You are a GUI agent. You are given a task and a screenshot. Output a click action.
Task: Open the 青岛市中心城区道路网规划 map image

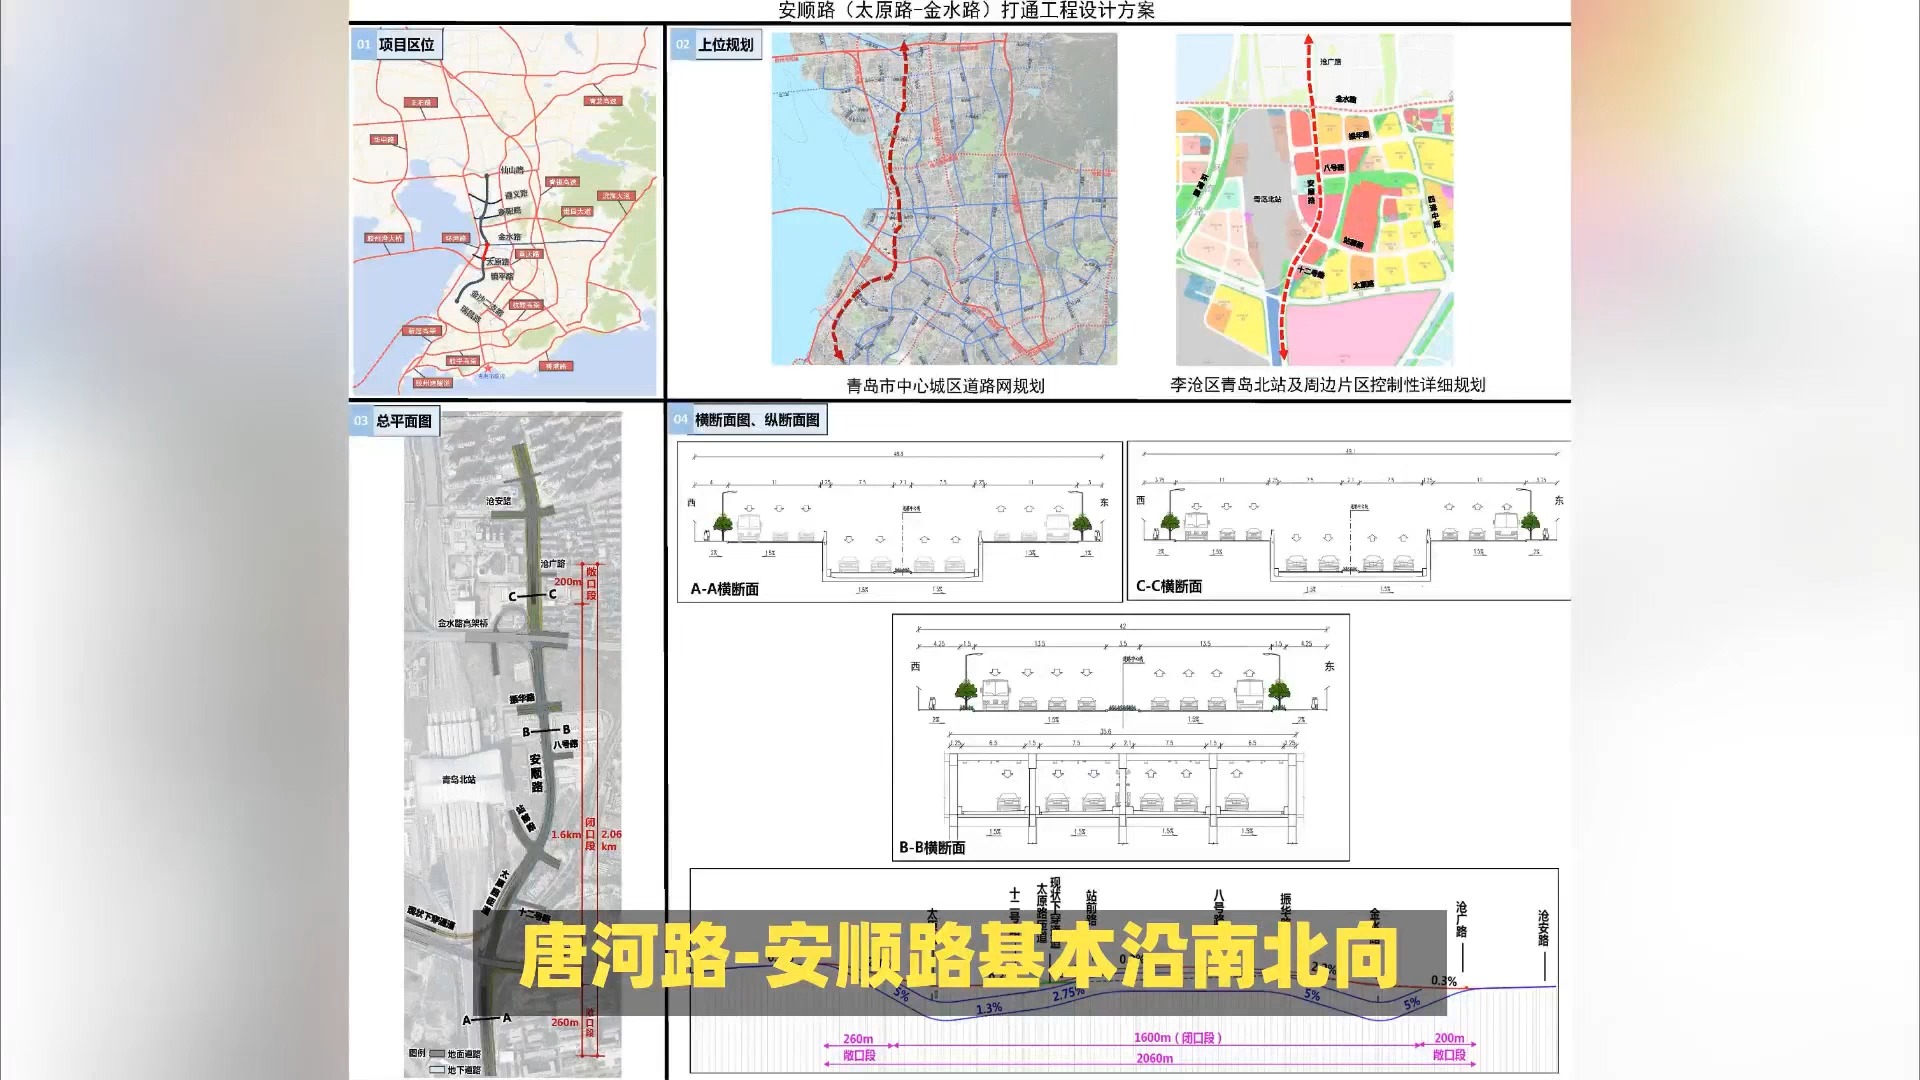[x=944, y=199]
